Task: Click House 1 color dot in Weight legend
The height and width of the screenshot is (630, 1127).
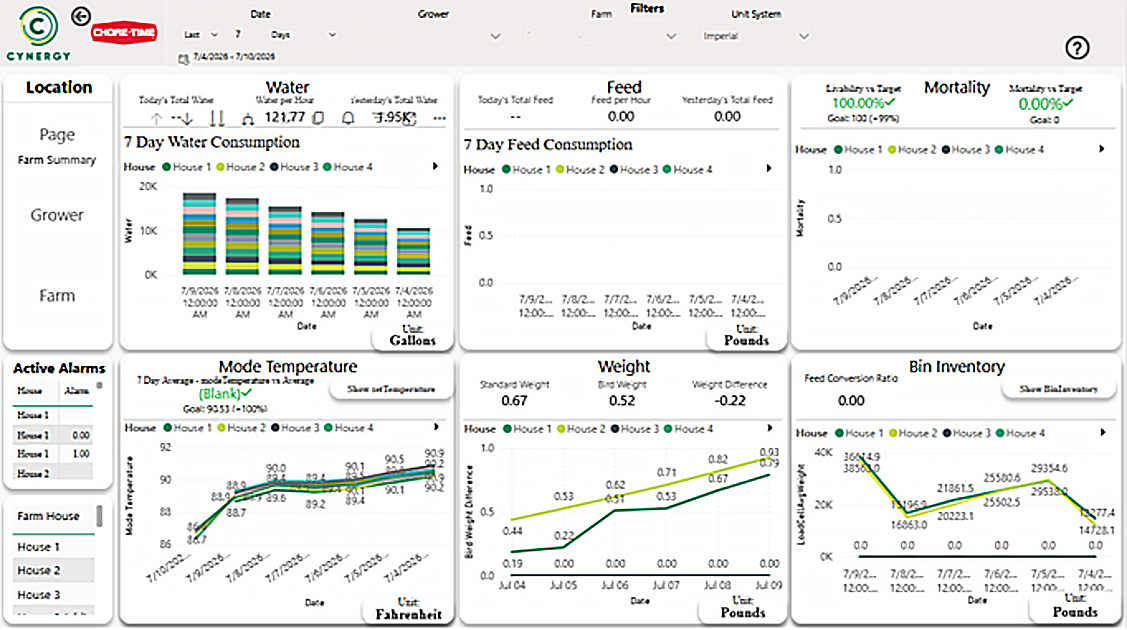Action: 507,429
